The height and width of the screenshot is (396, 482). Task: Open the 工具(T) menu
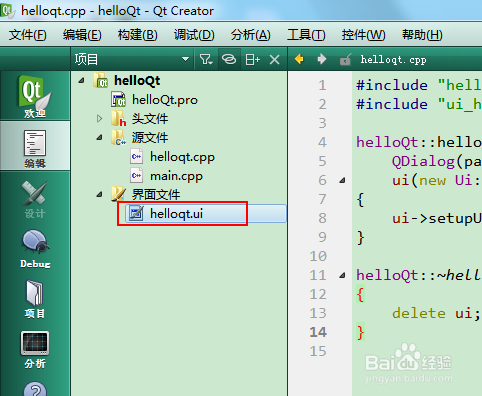(x=306, y=35)
